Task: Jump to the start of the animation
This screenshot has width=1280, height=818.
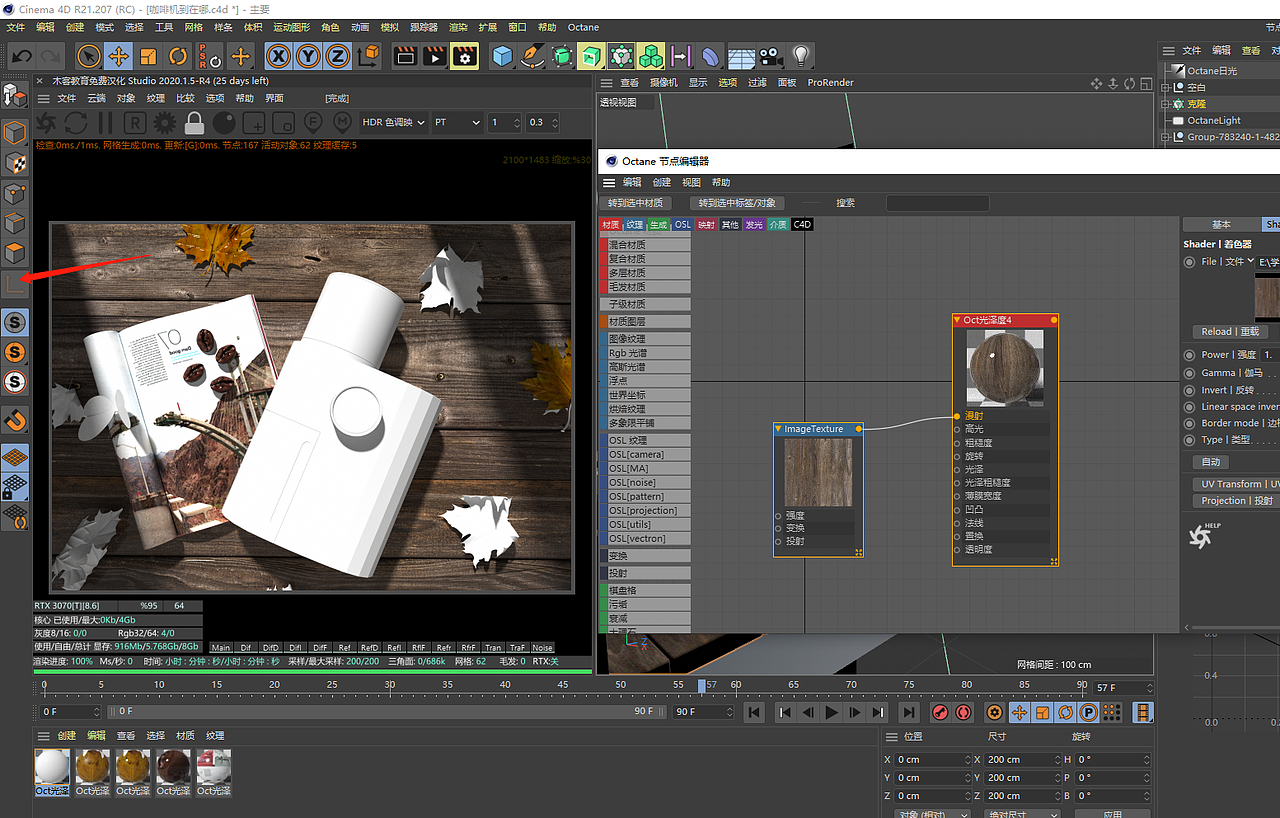Action: coord(755,712)
